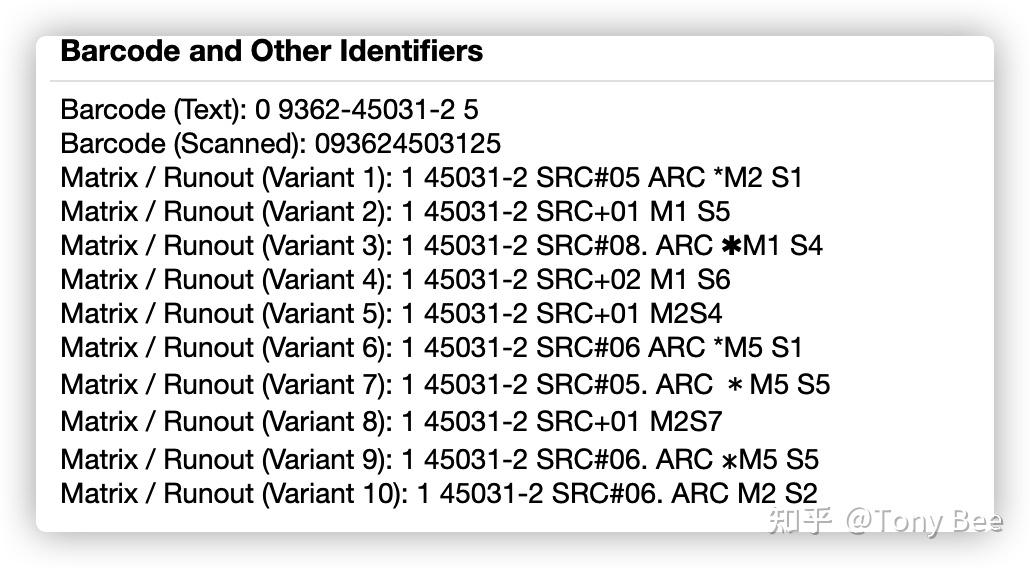Click the Matrix / Runout (Variant 1) label
This screenshot has height=568, width=1030.
pyautogui.click(x=227, y=177)
